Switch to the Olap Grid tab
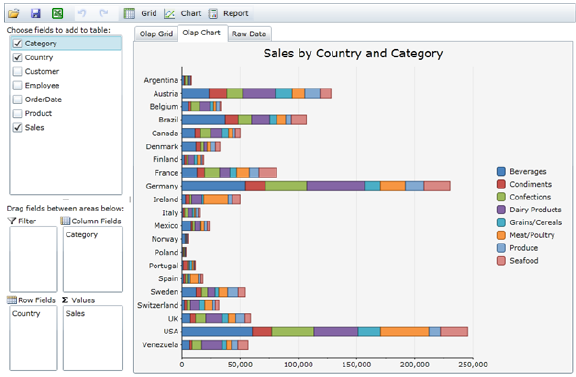The width and height of the screenshot is (576, 377). tap(156, 34)
